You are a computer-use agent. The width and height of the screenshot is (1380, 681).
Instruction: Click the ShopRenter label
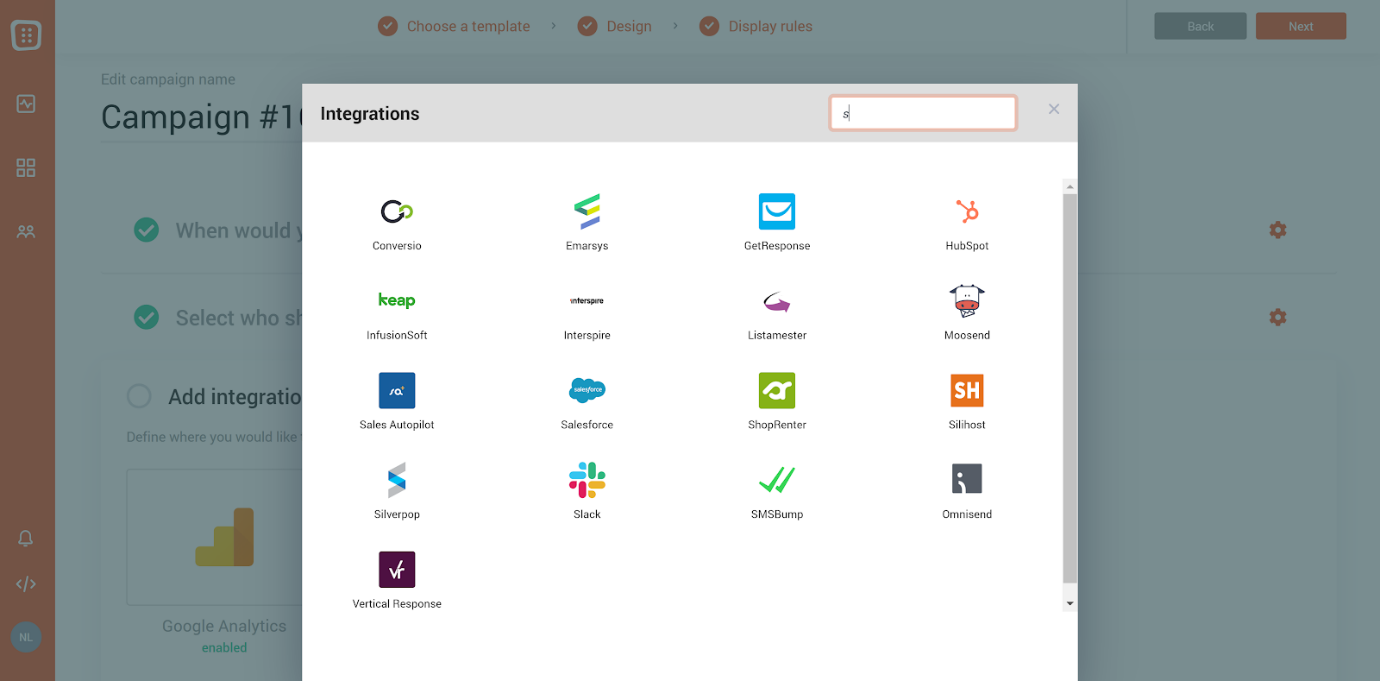coord(777,425)
